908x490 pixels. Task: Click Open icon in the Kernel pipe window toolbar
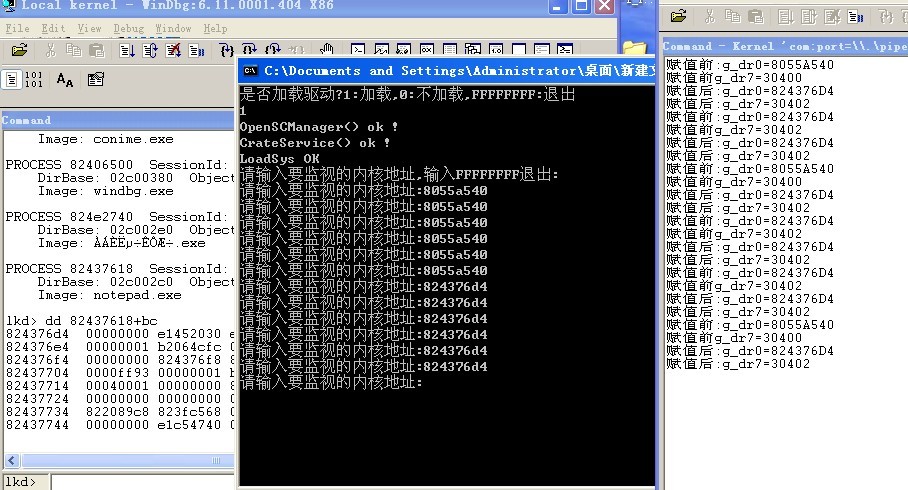[678, 16]
